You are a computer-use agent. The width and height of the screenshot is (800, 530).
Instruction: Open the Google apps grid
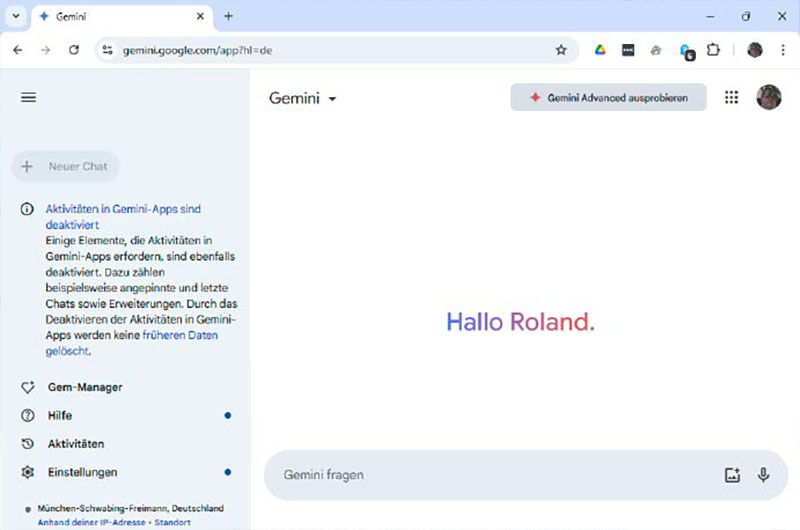pos(732,97)
